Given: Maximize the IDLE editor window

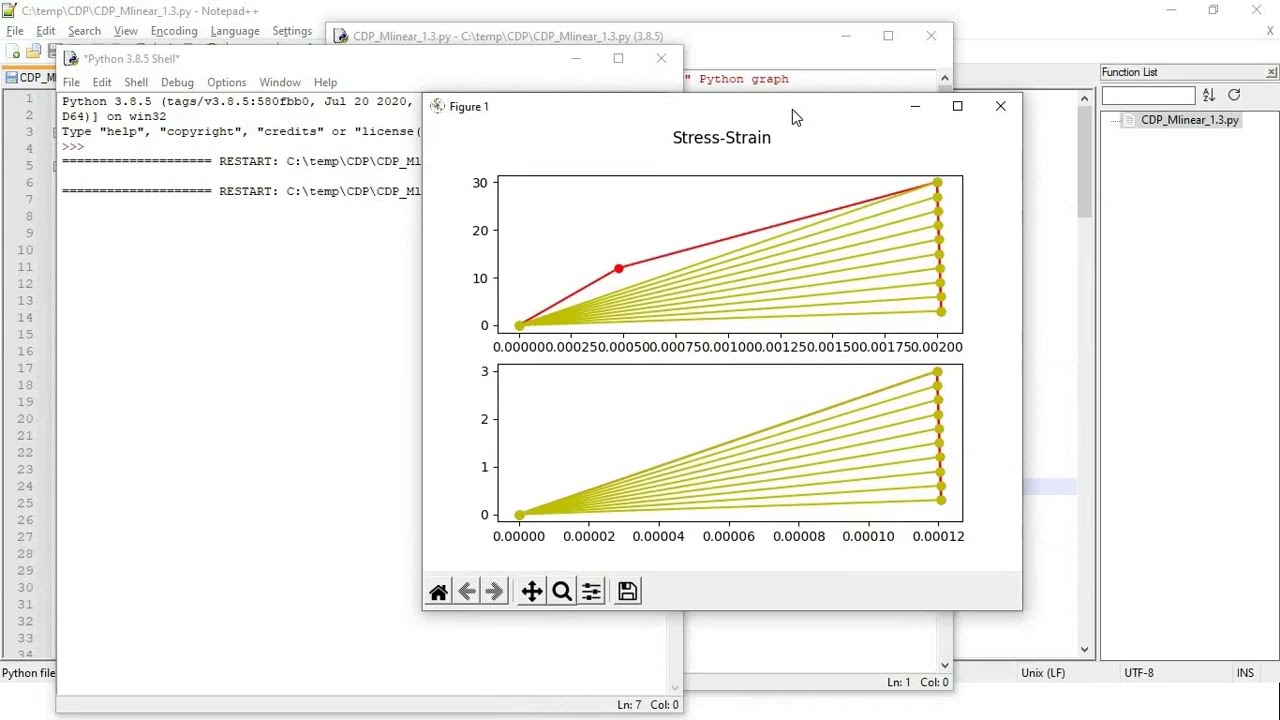Looking at the screenshot, I should (888, 36).
